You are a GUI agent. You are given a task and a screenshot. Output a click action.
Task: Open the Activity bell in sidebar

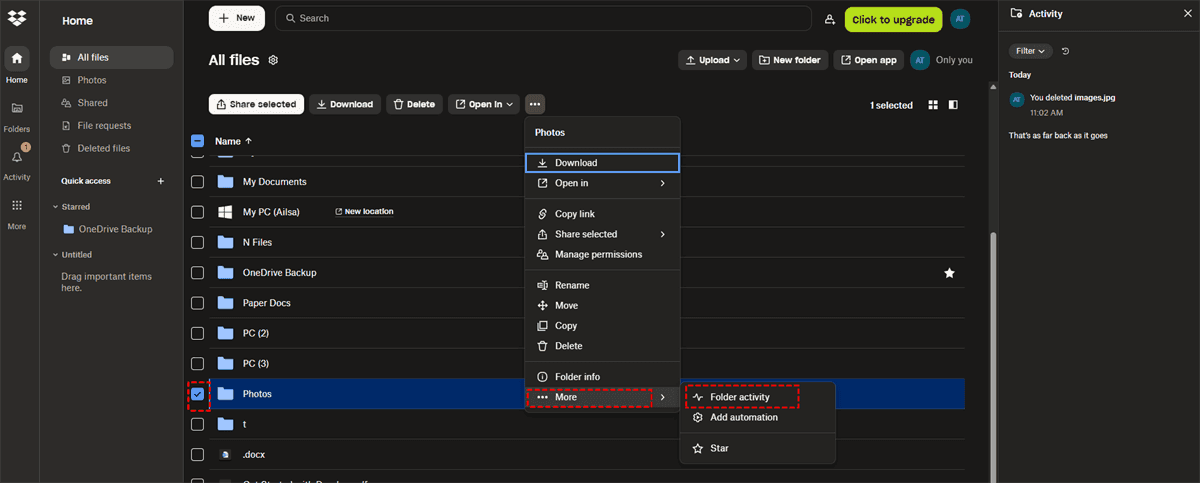(17, 157)
